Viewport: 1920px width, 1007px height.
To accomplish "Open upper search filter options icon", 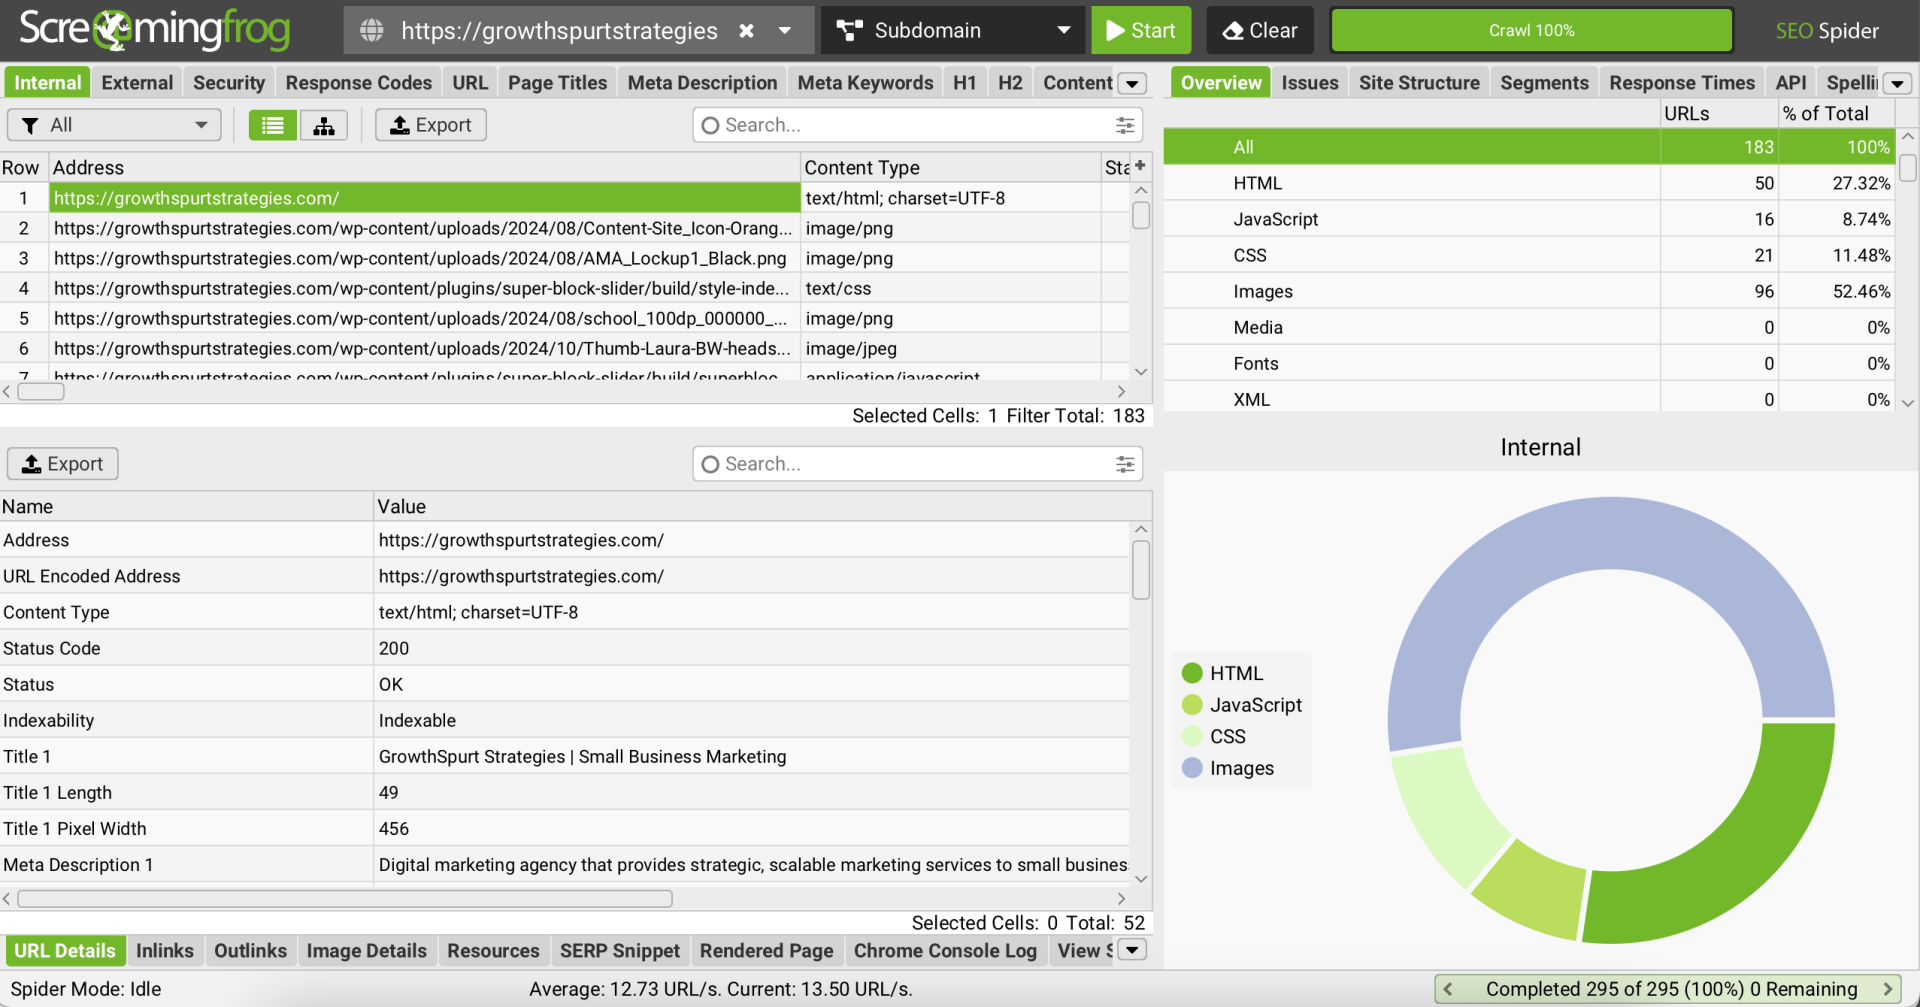I will (1125, 125).
